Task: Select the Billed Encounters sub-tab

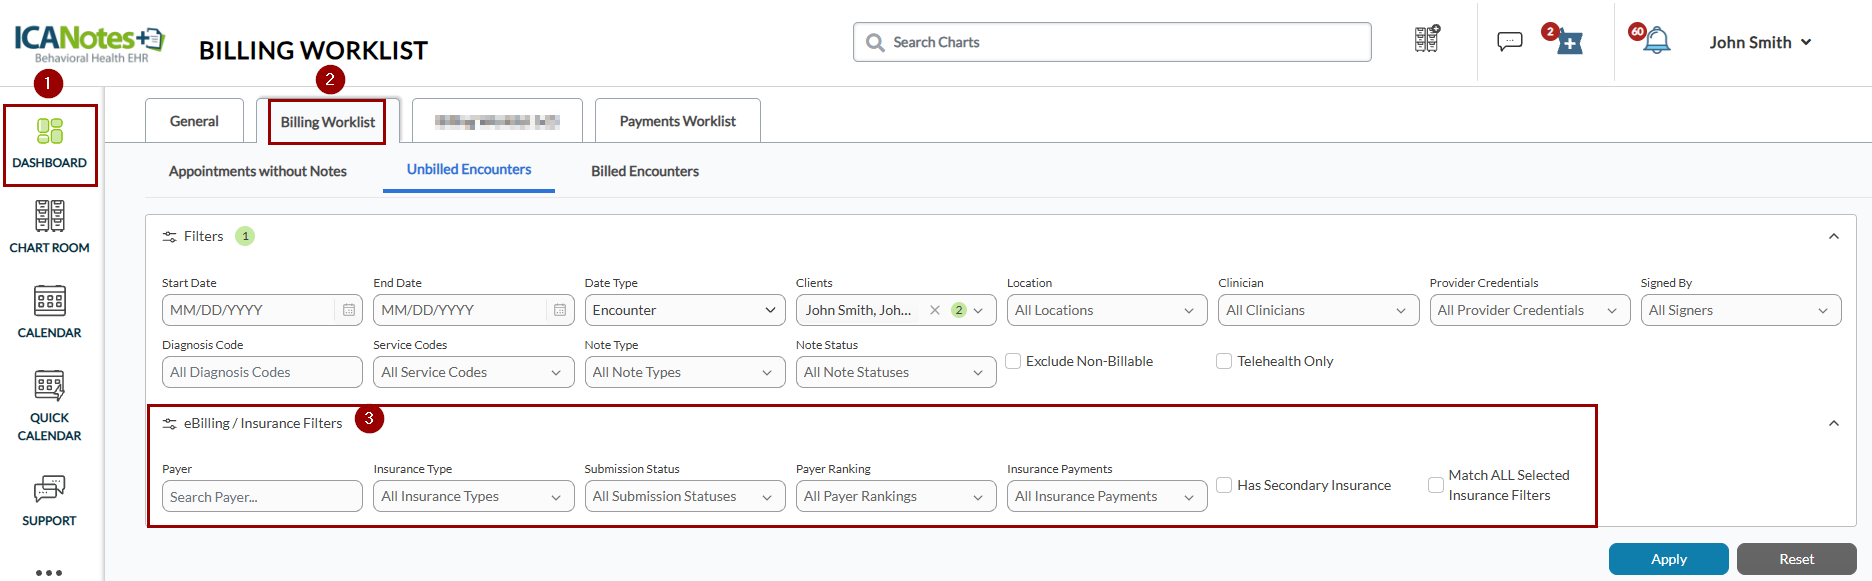Action: point(644,171)
